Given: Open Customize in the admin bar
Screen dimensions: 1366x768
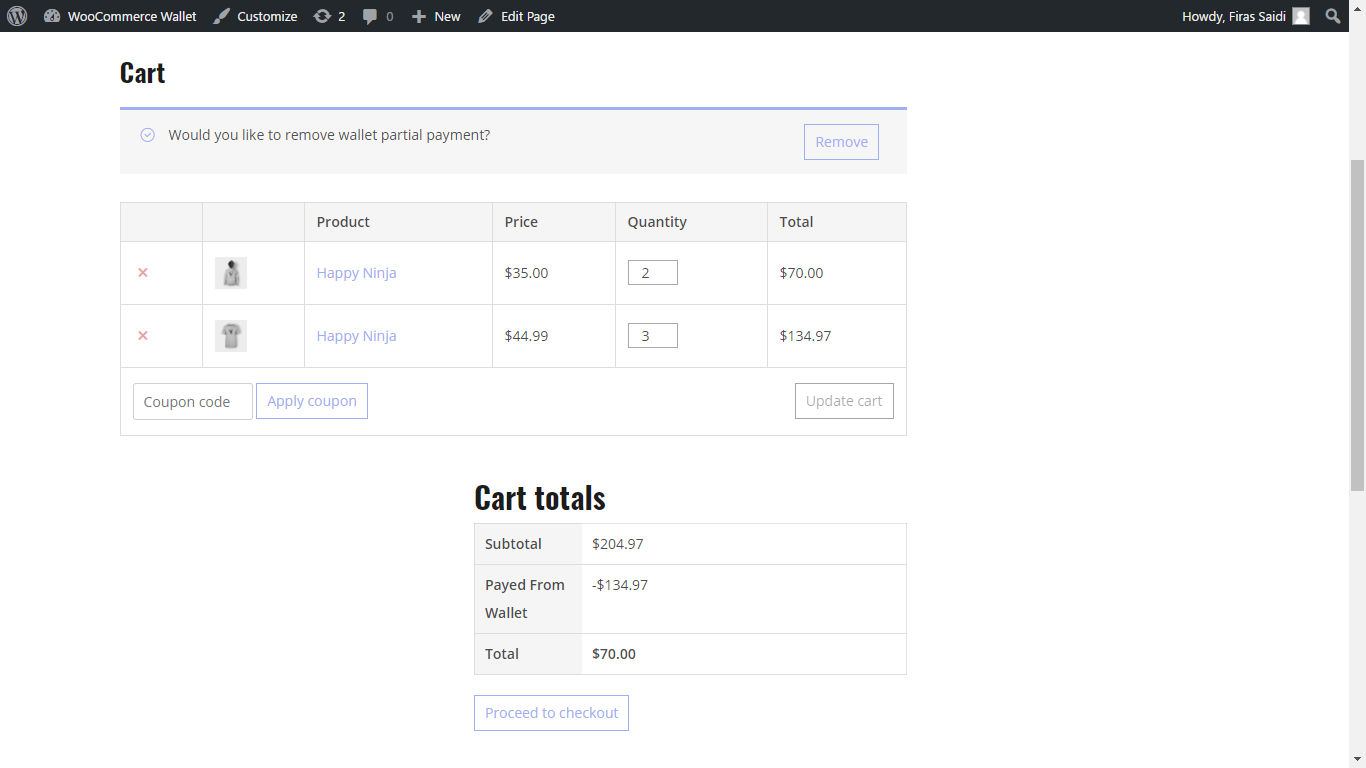Looking at the screenshot, I should point(256,16).
